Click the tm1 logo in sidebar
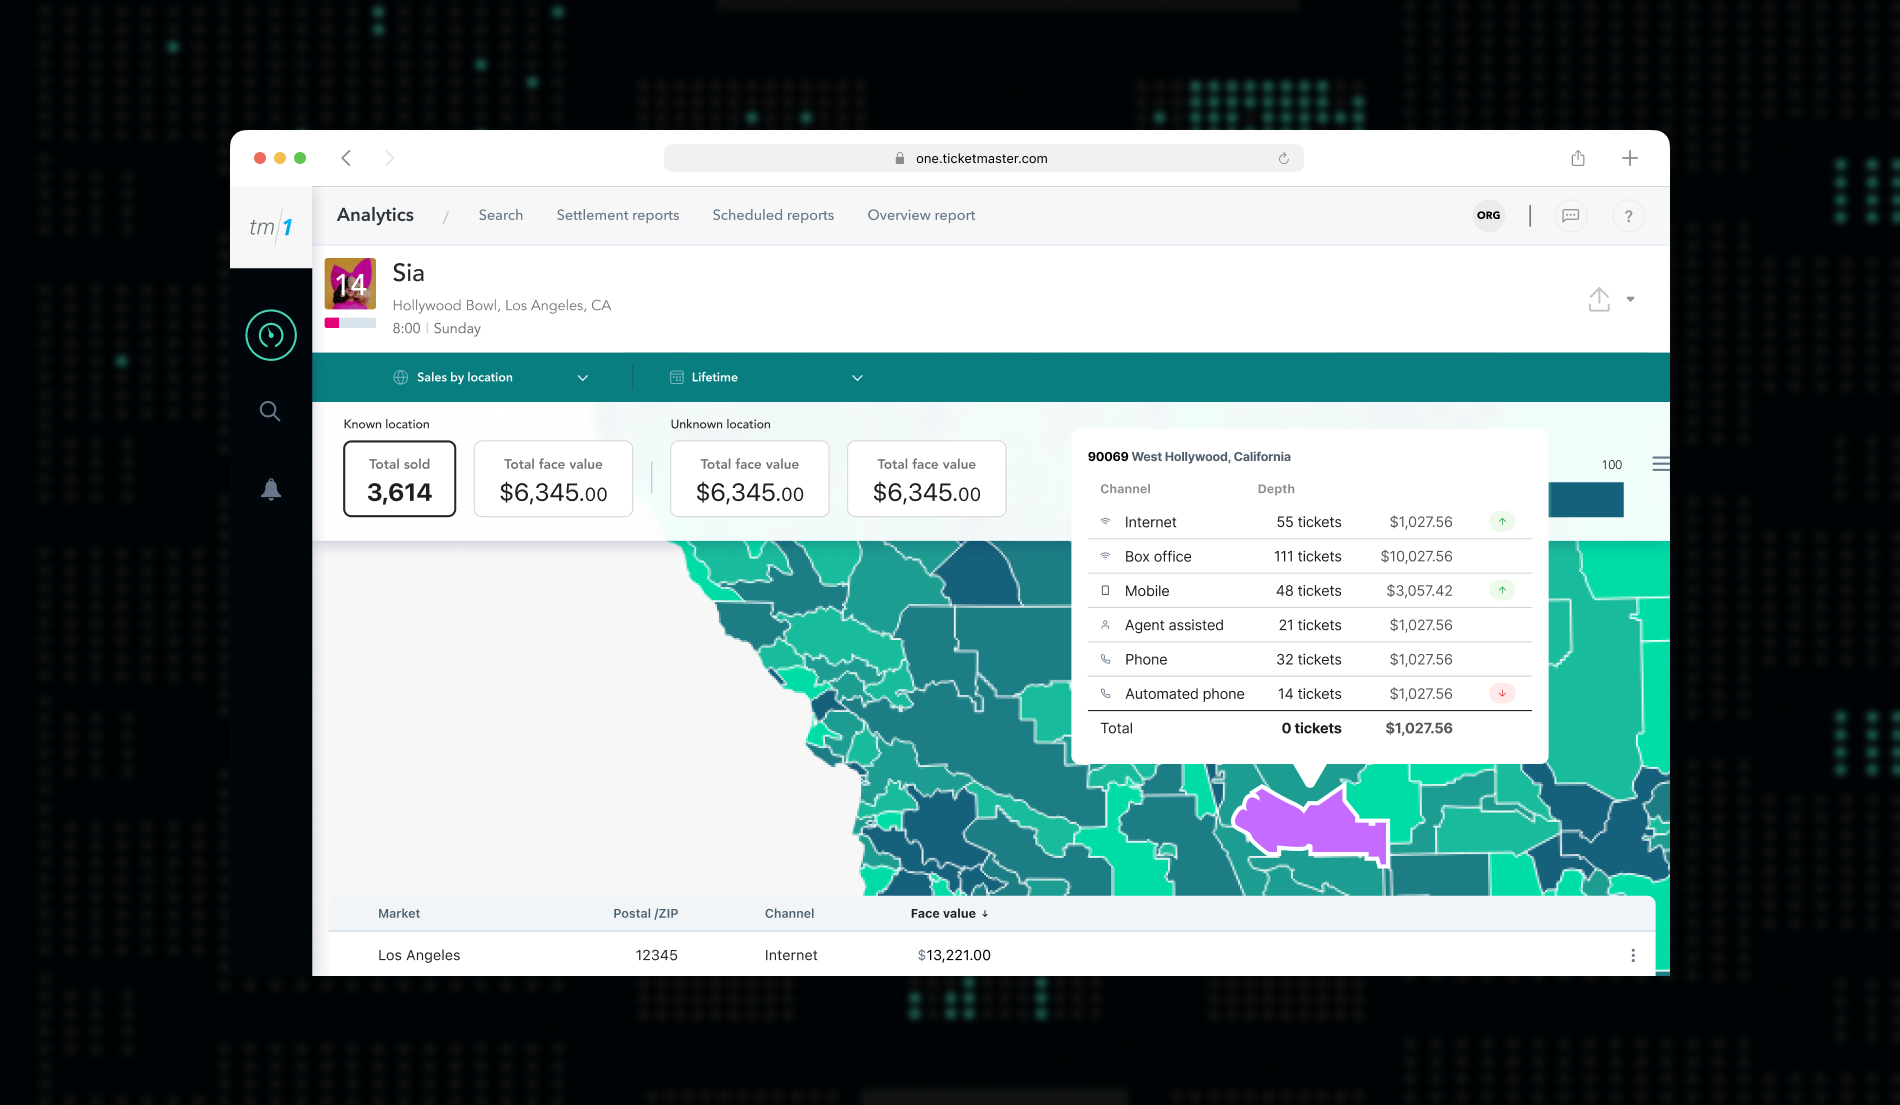 (x=271, y=227)
